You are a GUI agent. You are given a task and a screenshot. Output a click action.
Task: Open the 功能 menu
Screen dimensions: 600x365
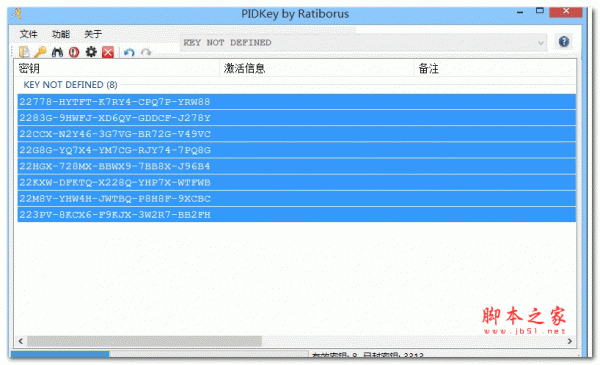pos(61,34)
